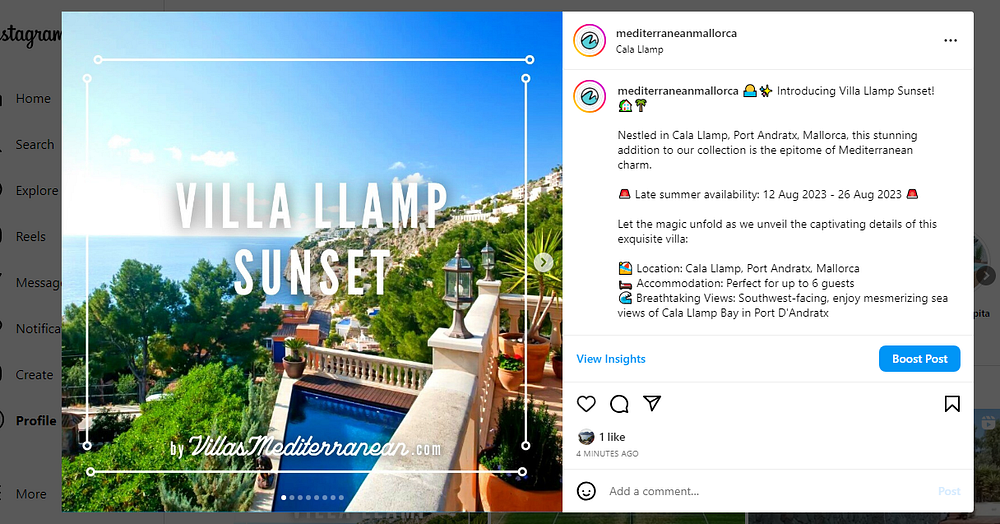
Task: Click the profile avatar beside the caption
Action: pos(589,97)
